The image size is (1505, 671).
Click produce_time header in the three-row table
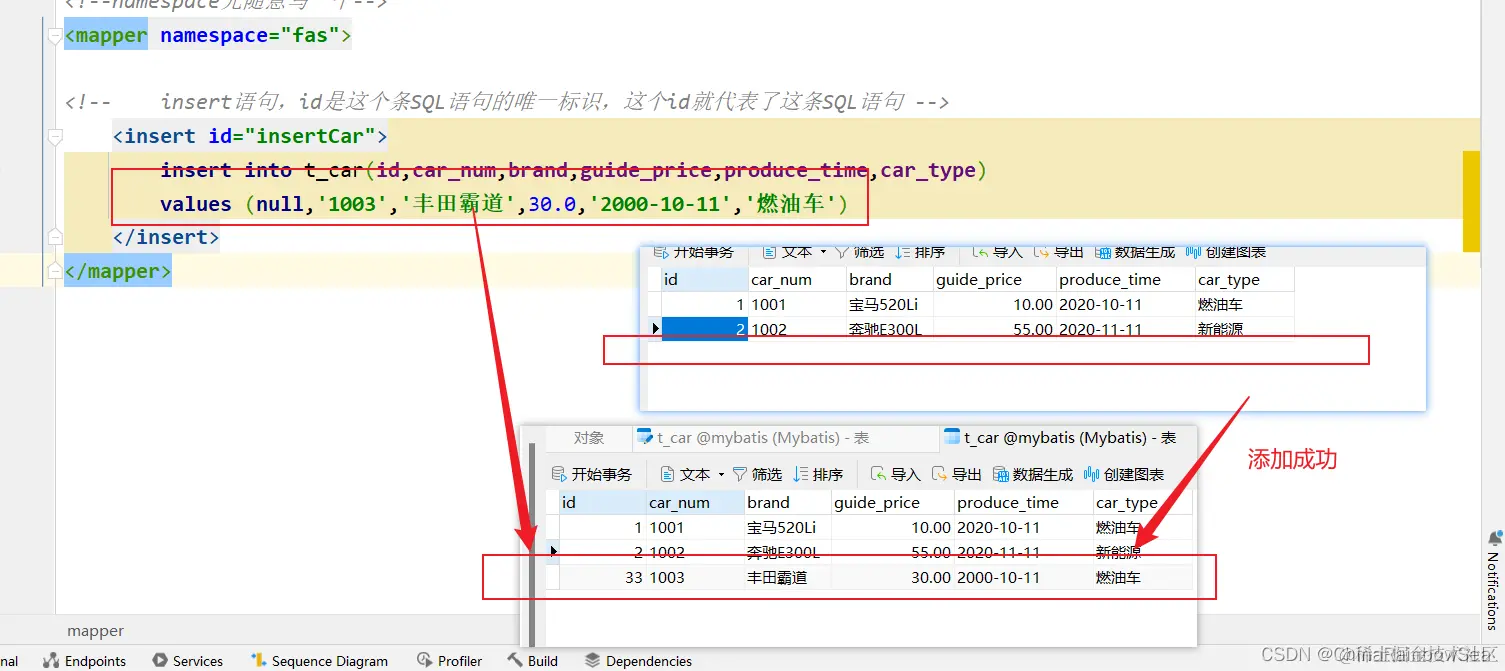pyautogui.click(x=1023, y=502)
